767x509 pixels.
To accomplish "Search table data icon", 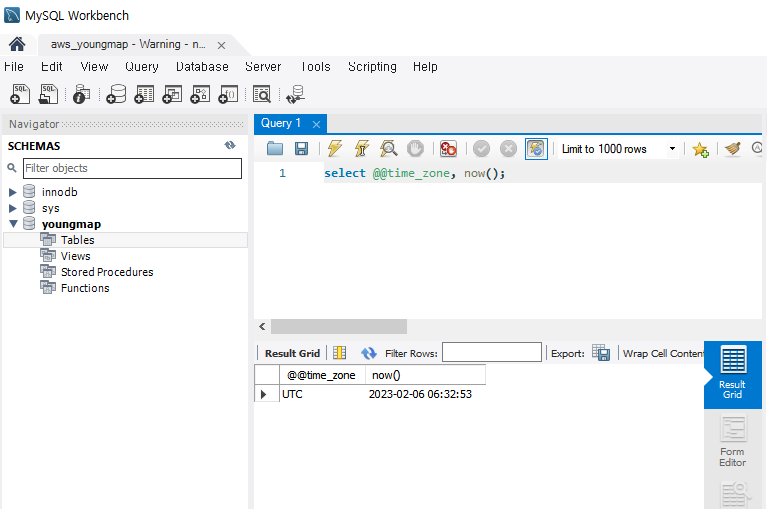I will click(262, 94).
